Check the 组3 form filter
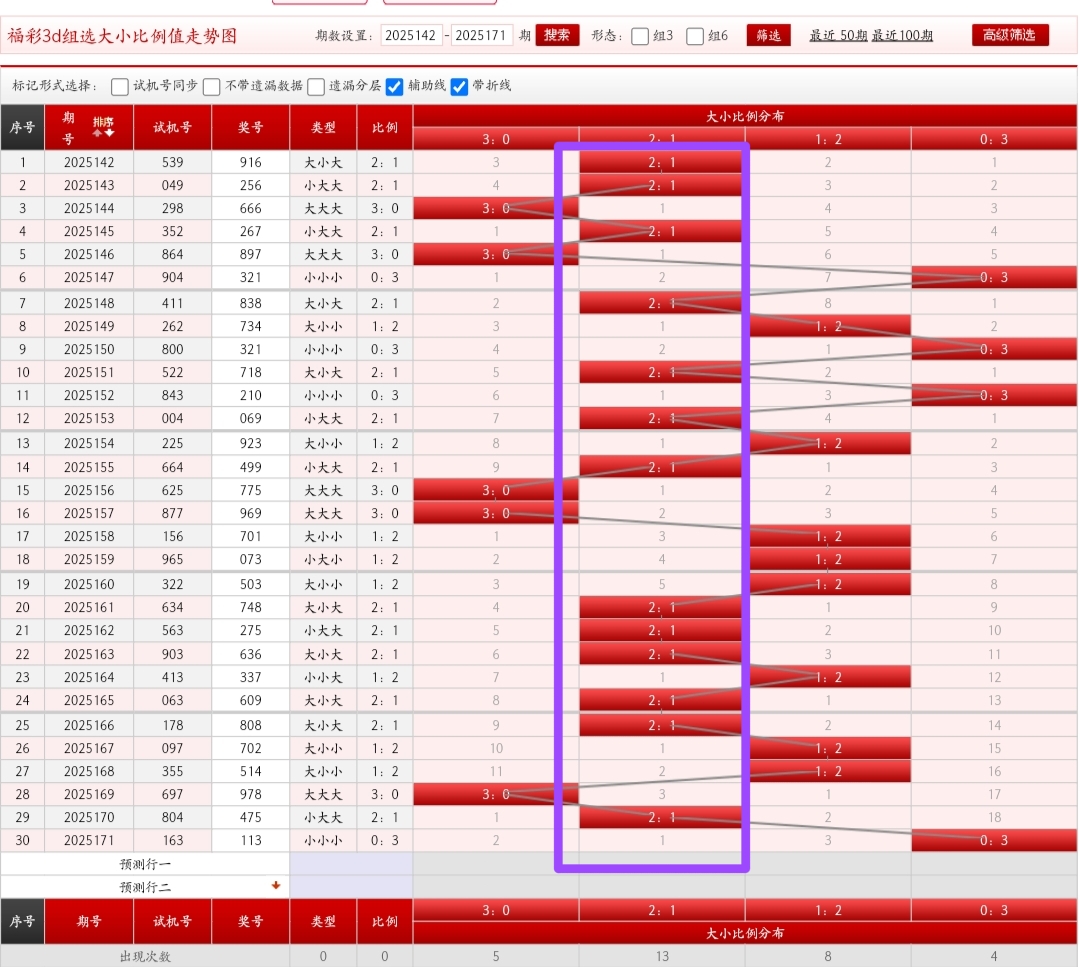The image size is (1080, 967). [640, 36]
